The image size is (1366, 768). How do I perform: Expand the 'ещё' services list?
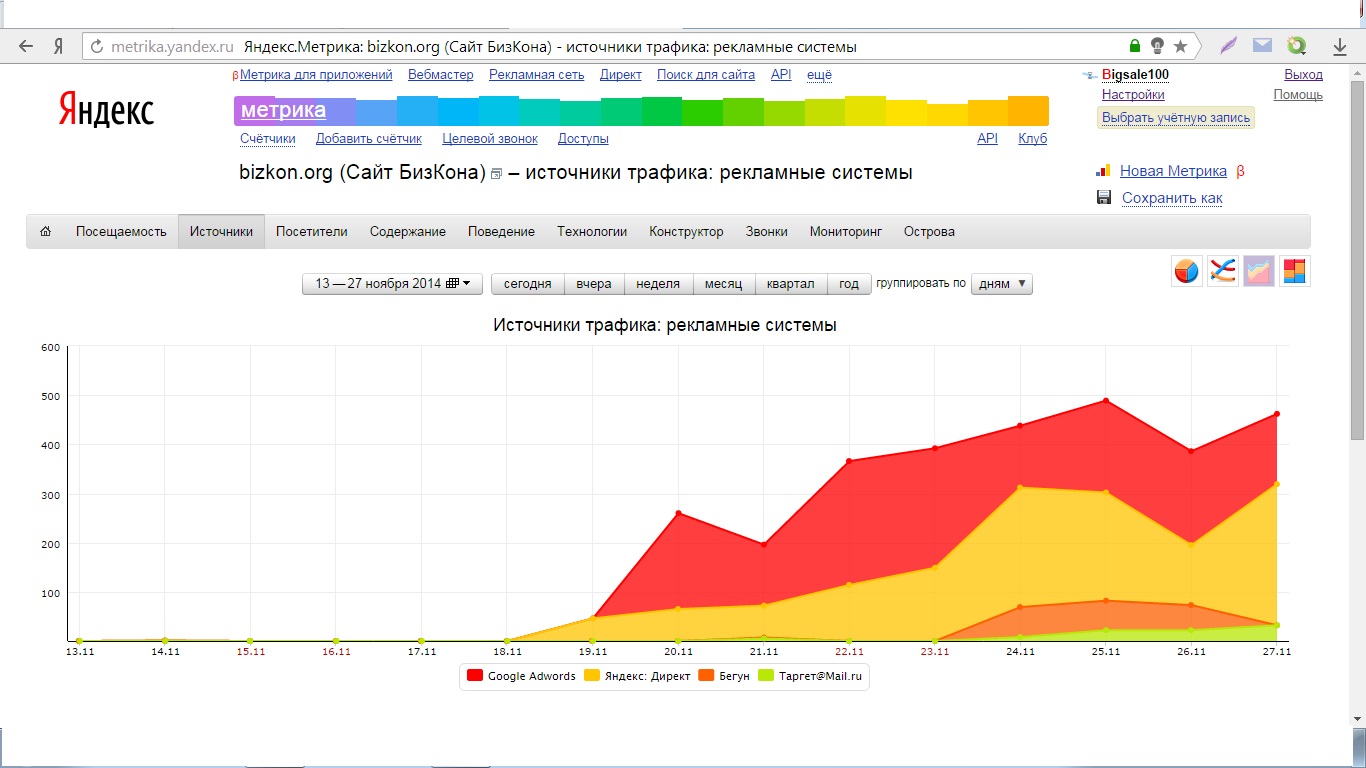point(819,75)
